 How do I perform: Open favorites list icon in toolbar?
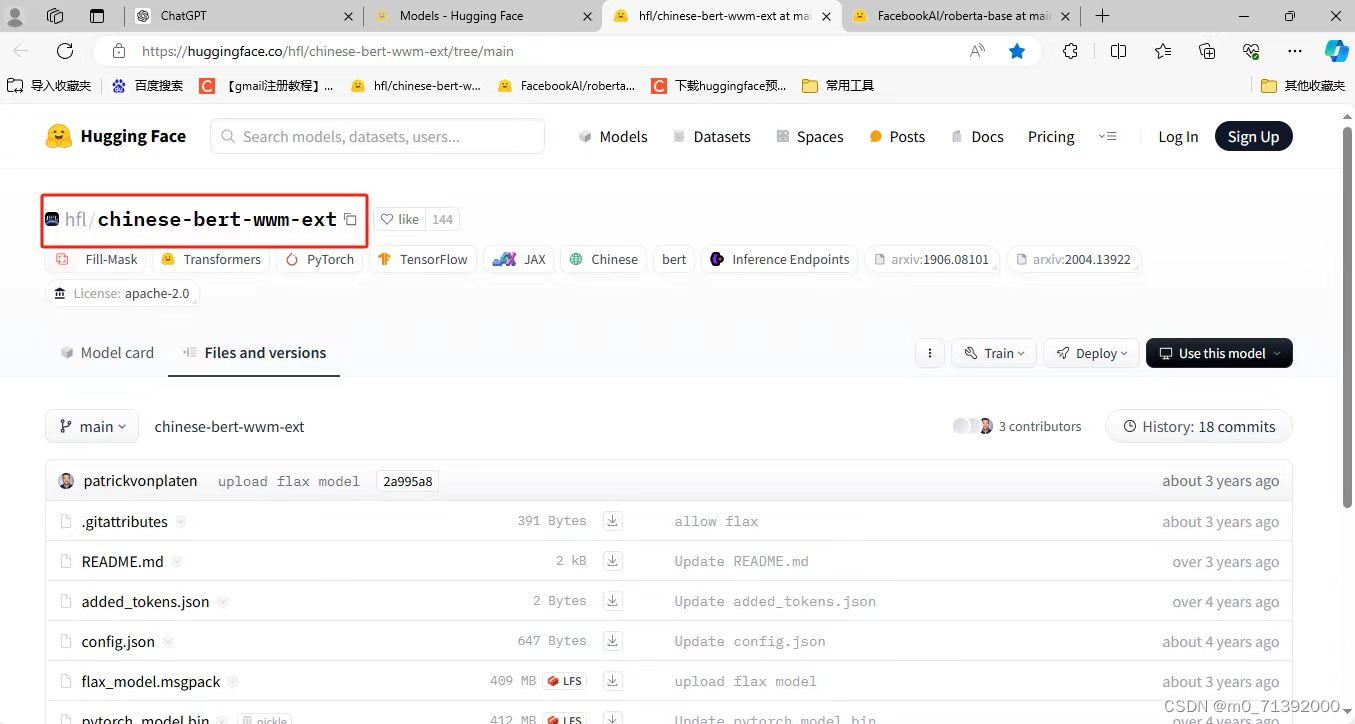coord(1163,51)
